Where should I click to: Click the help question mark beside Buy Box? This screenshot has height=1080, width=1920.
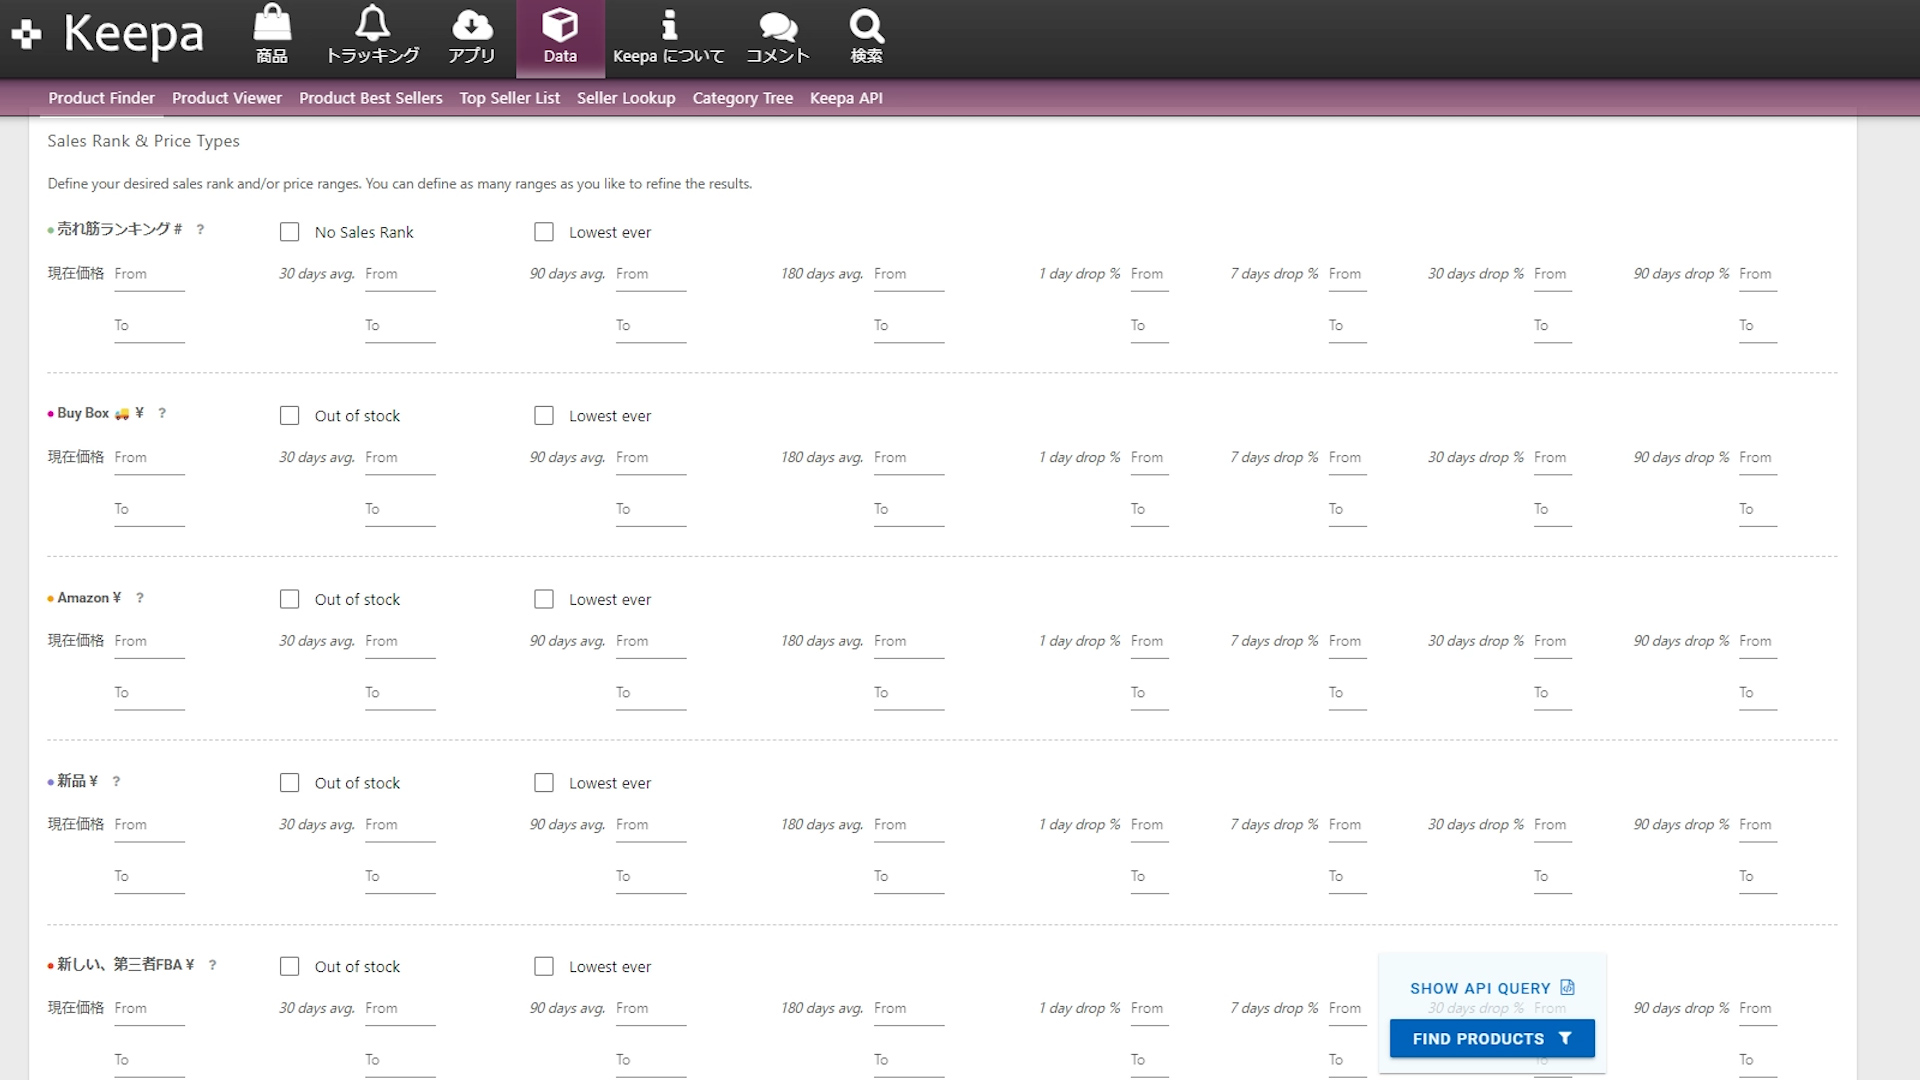click(162, 413)
